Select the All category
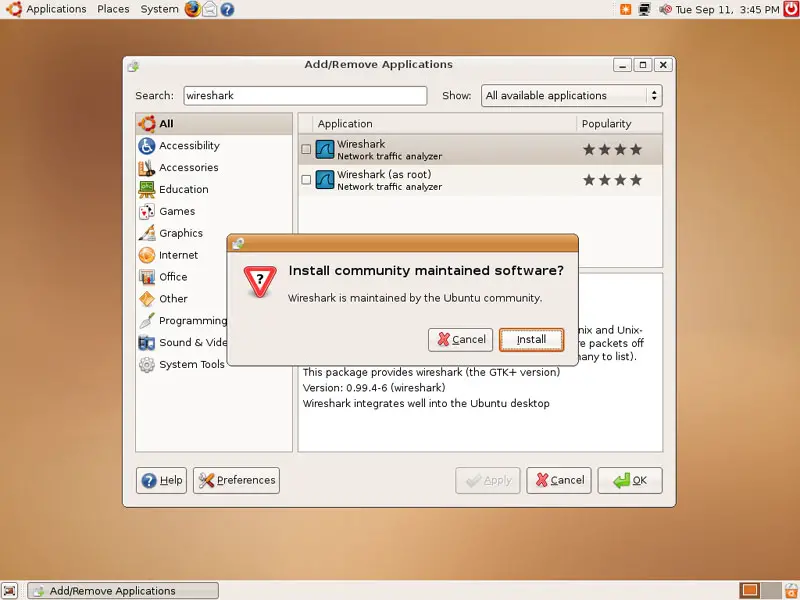The height and width of the screenshot is (600, 800). coord(214,123)
